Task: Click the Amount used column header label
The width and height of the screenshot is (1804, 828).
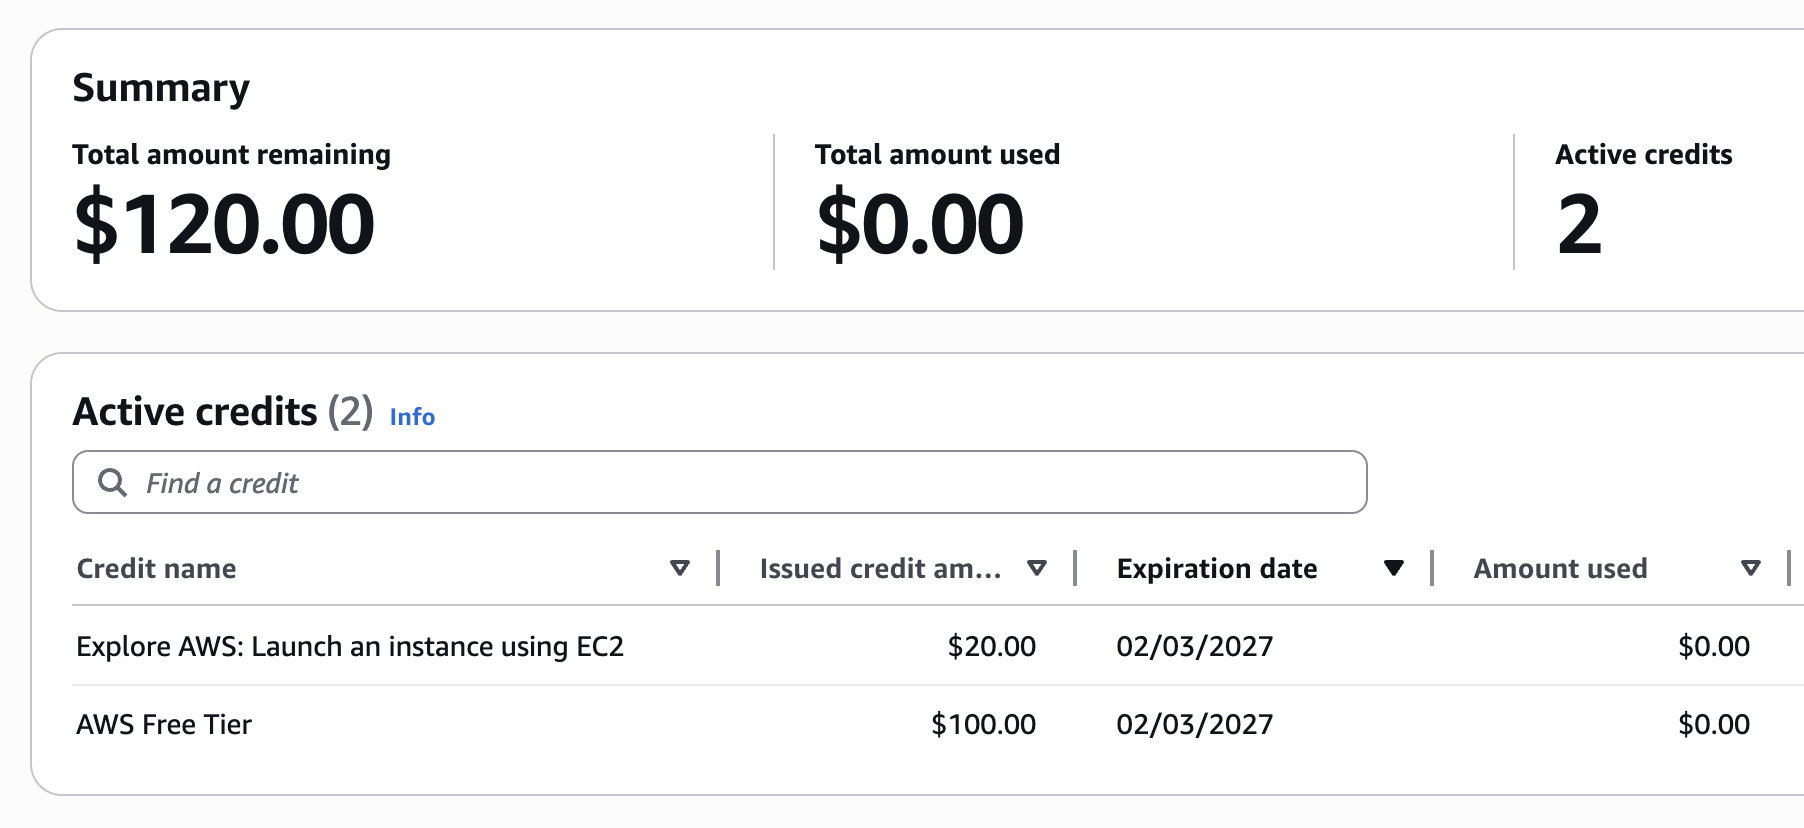Action: coord(1560,568)
